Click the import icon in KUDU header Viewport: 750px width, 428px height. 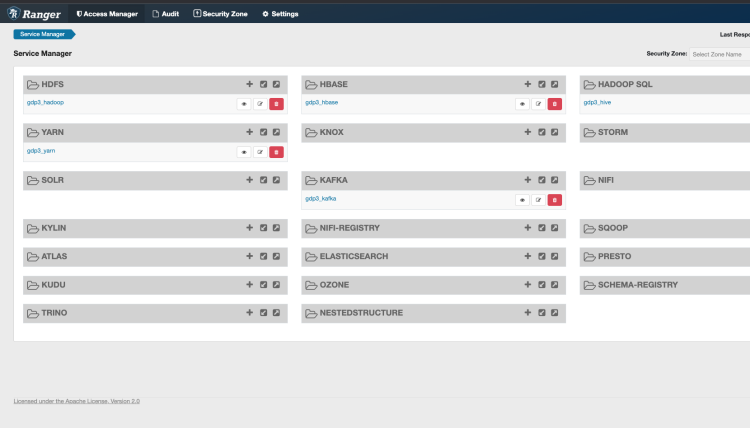click(264, 285)
